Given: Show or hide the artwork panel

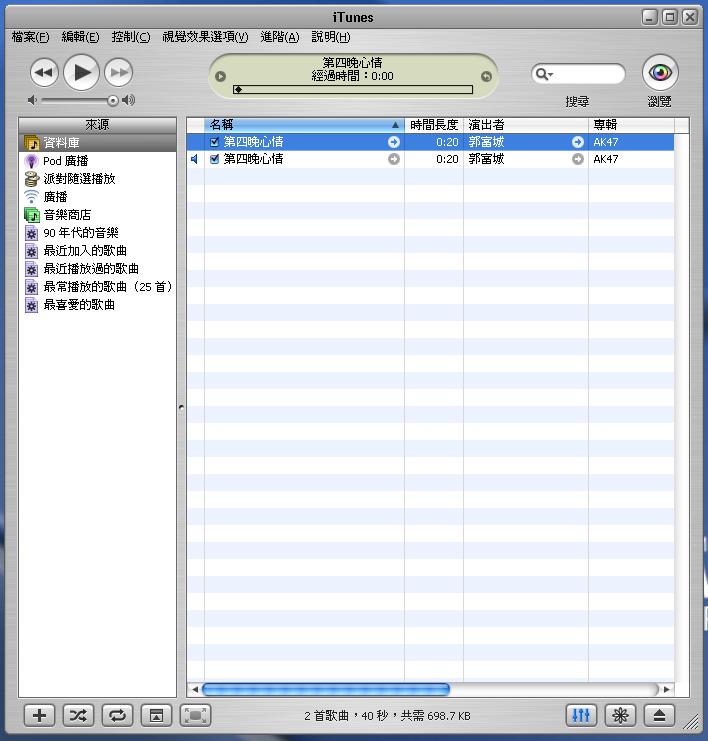Looking at the screenshot, I should pyautogui.click(x=155, y=715).
